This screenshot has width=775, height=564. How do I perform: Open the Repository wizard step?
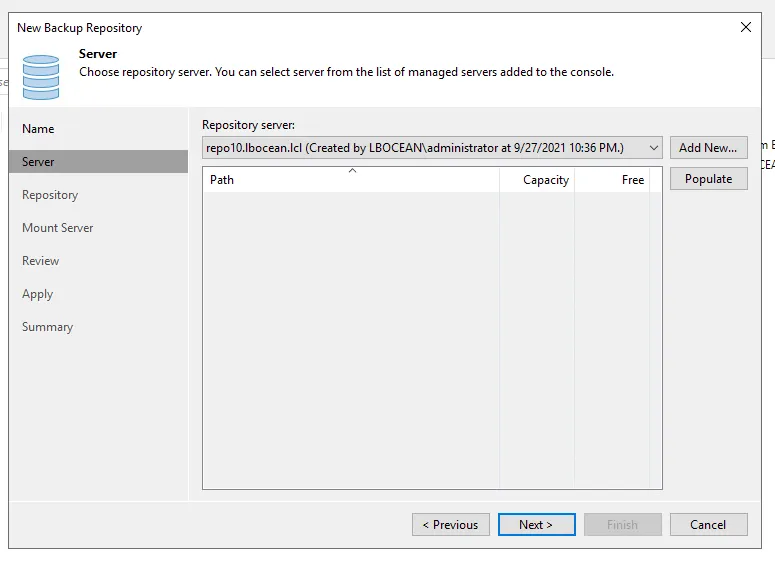click(x=50, y=195)
